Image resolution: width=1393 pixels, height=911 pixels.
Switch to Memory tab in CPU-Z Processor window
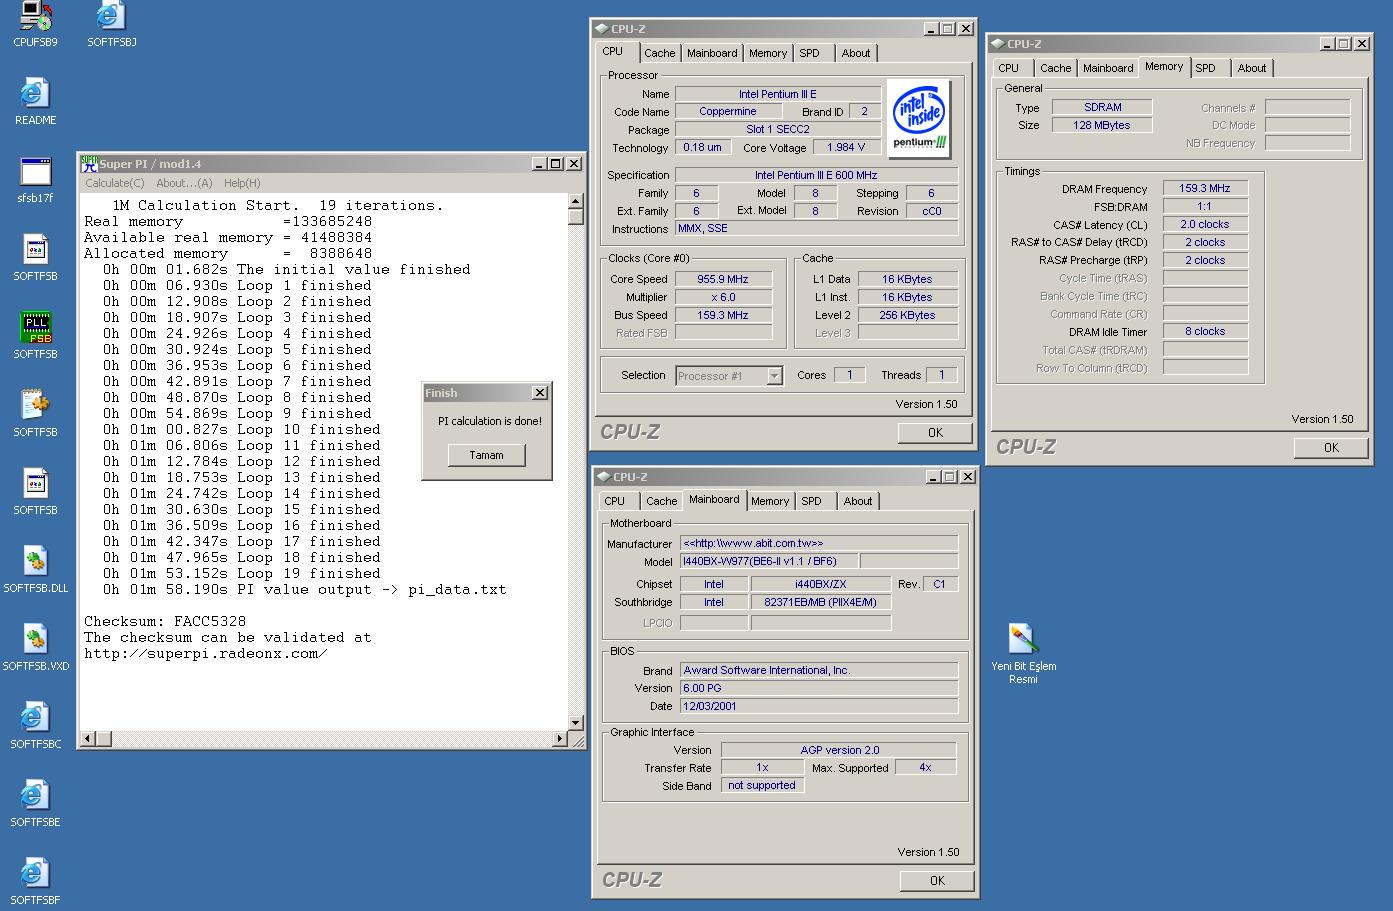coord(768,53)
